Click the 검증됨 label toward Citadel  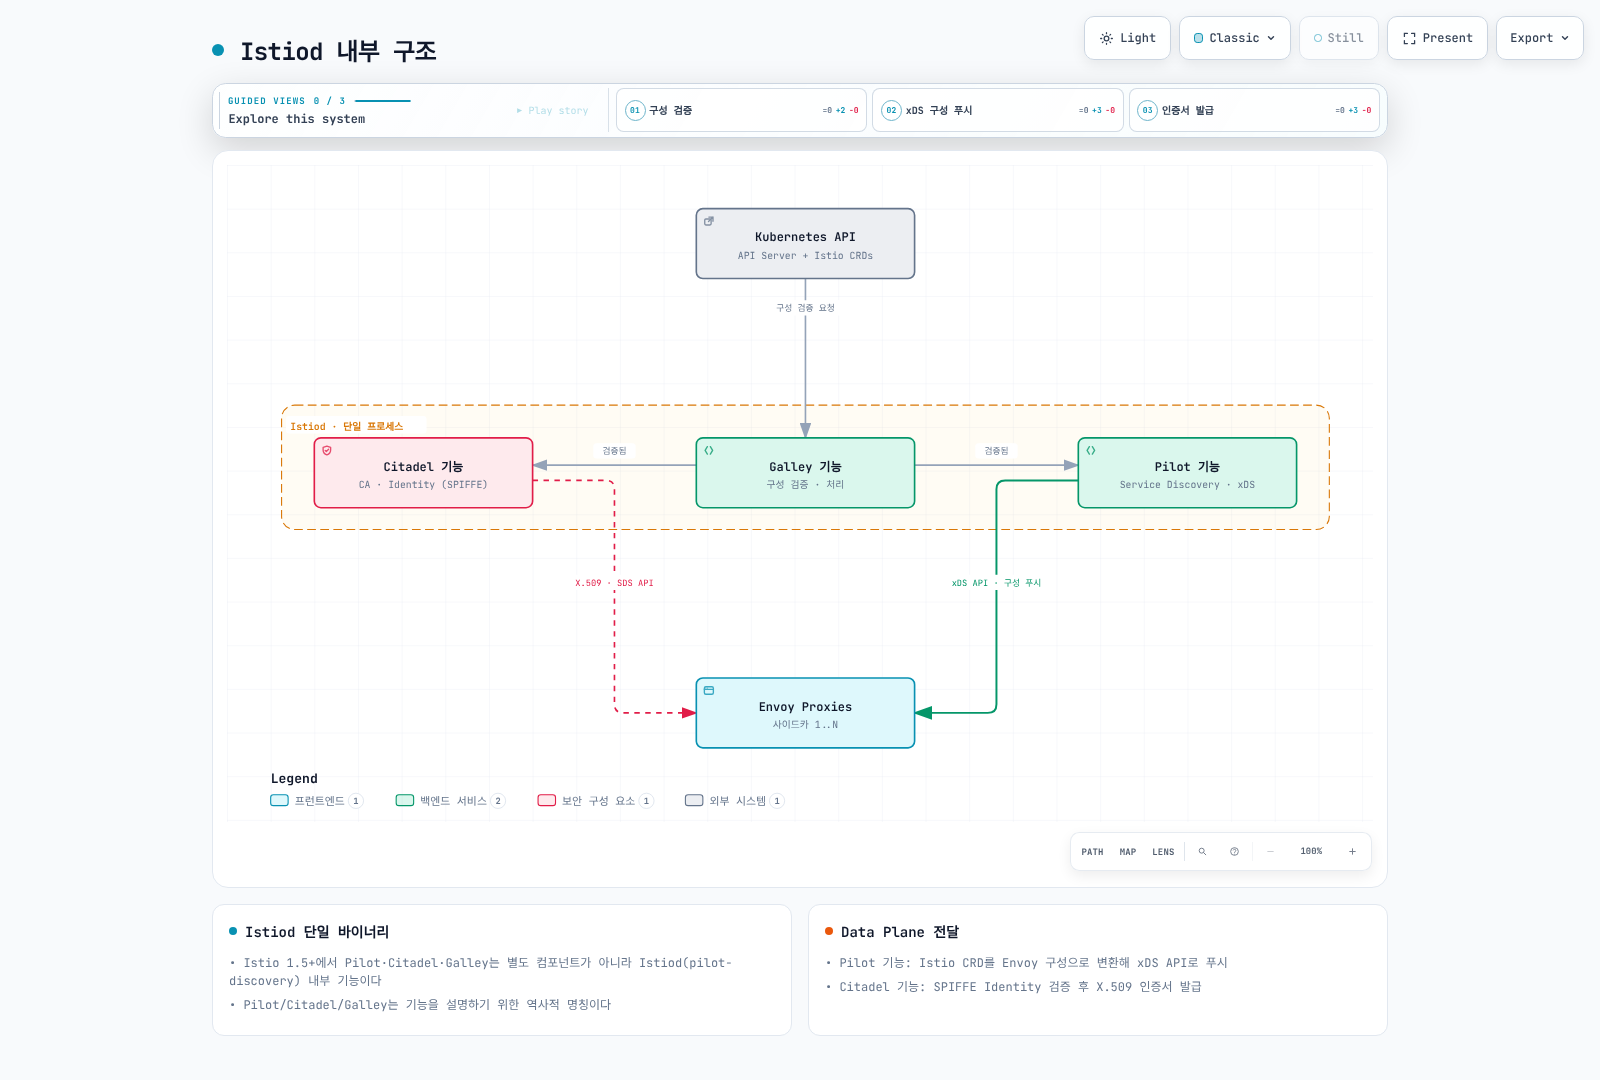(614, 451)
